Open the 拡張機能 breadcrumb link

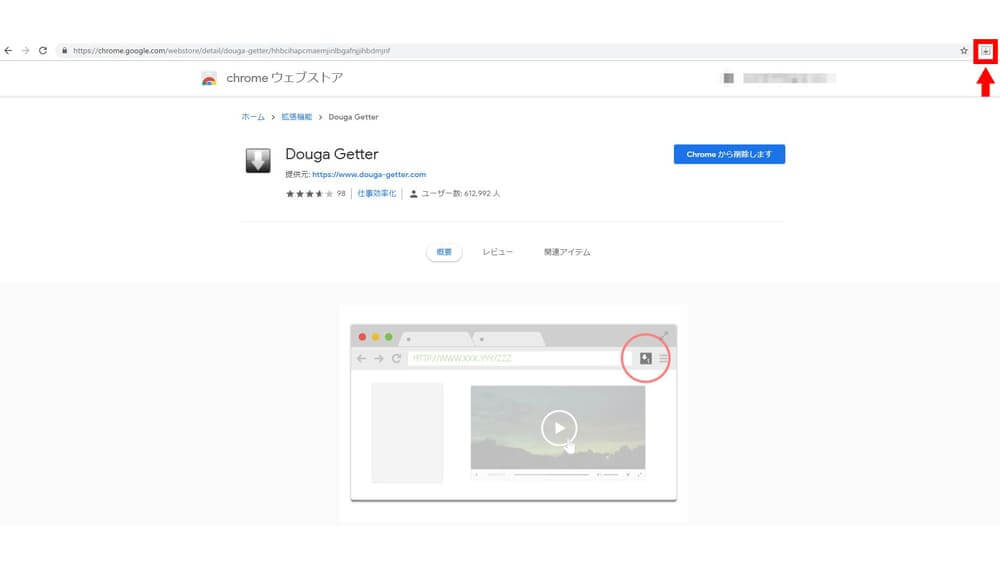pos(297,117)
